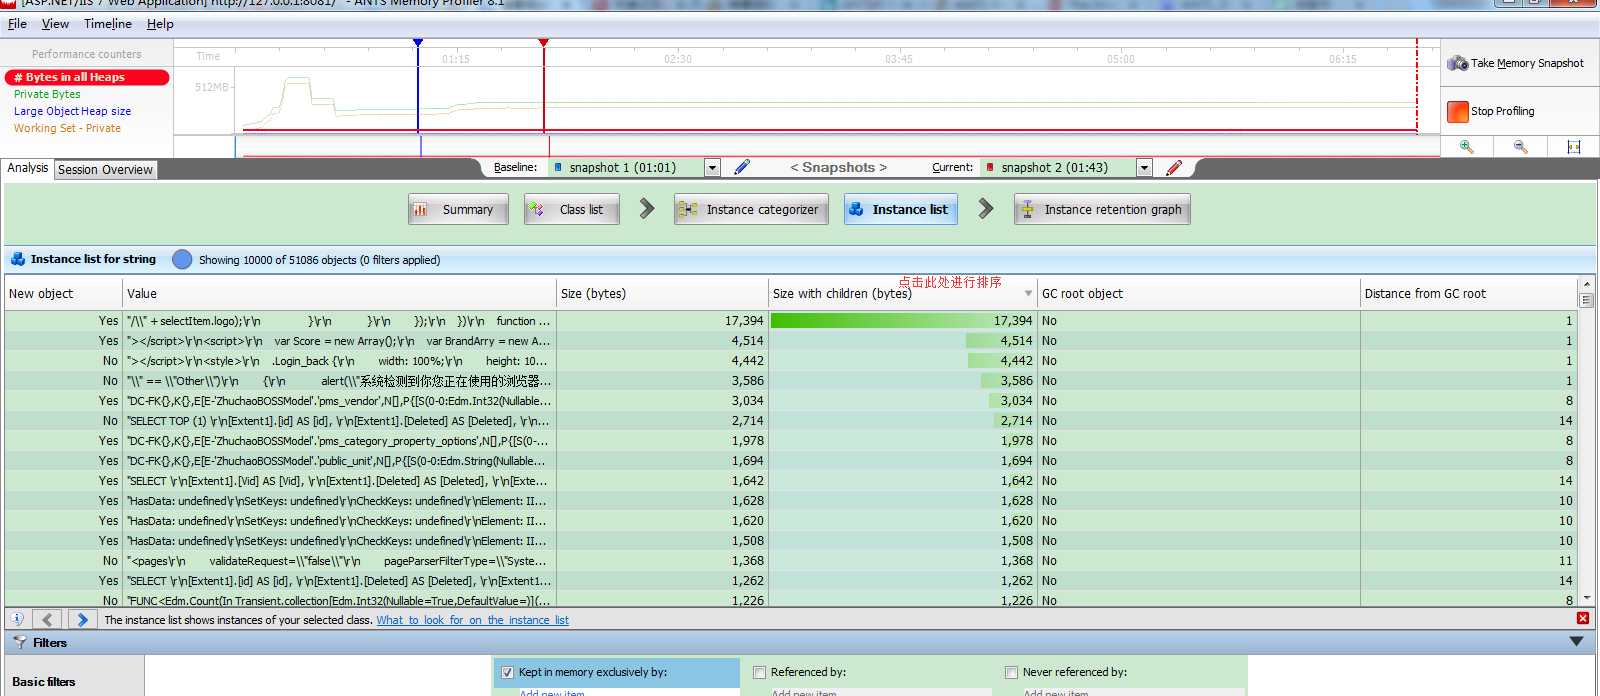
Task: Close the hint bar with red X
Action: pyautogui.click(x=1583, y=618)
